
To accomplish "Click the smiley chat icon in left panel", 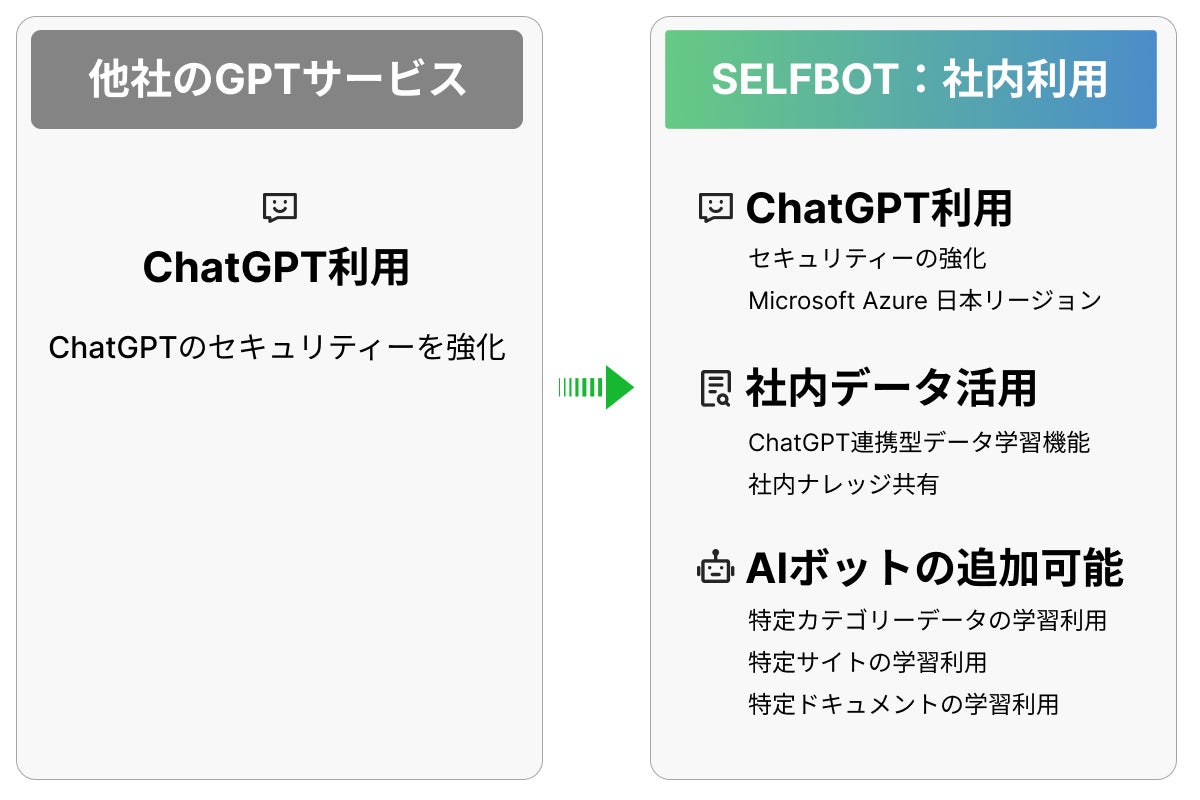I will [x=279, y=208].
